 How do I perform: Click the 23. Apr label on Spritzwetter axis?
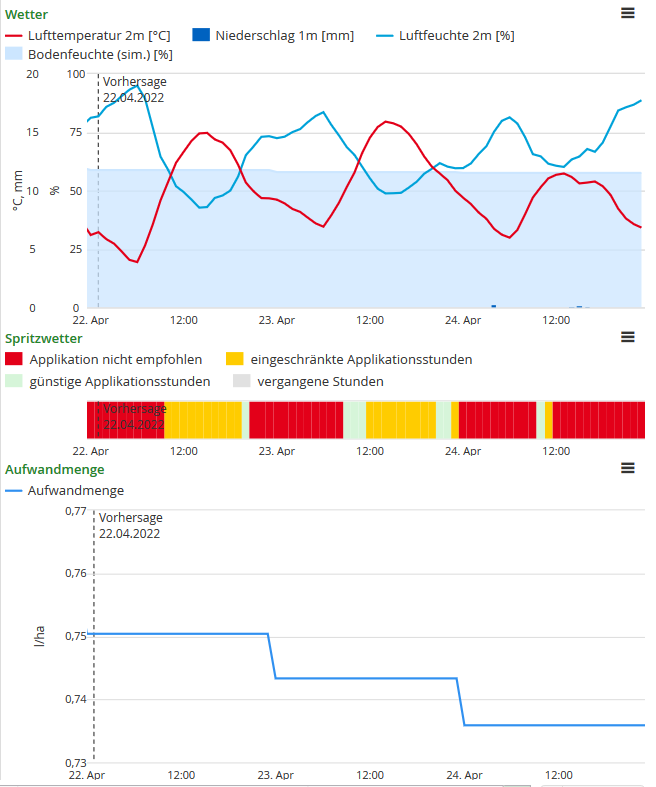276,451
